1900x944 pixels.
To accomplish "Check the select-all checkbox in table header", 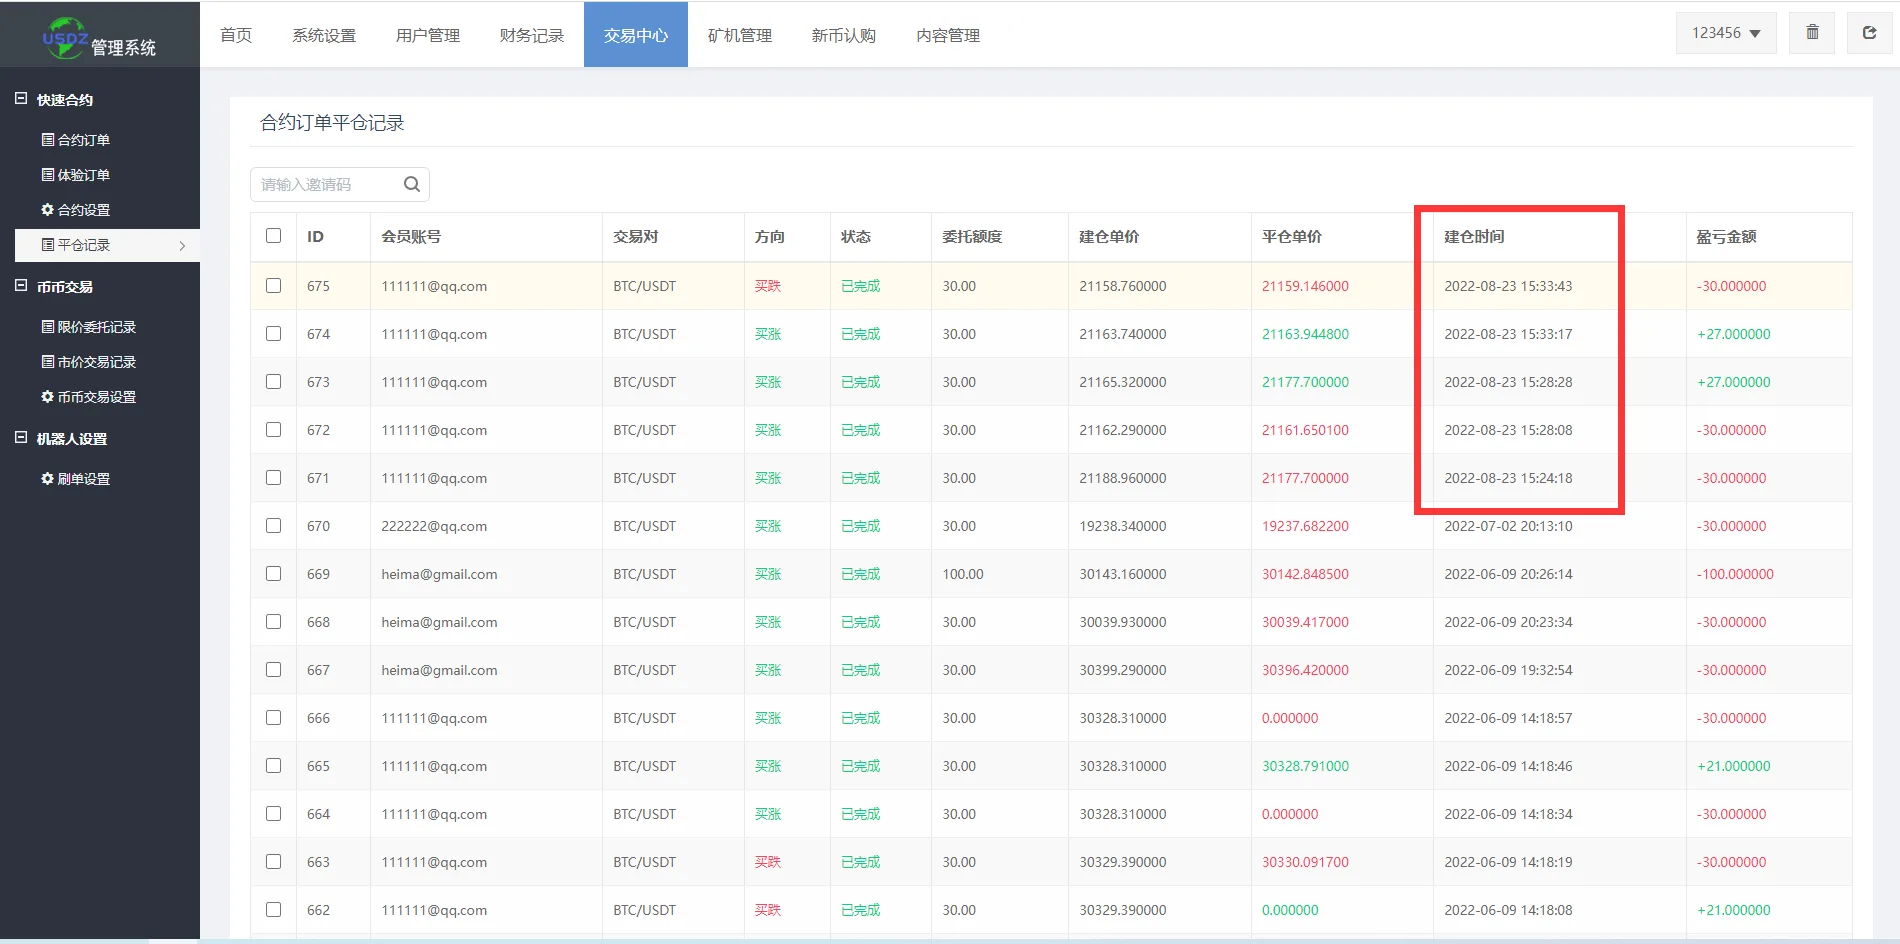I will (273, 236).
